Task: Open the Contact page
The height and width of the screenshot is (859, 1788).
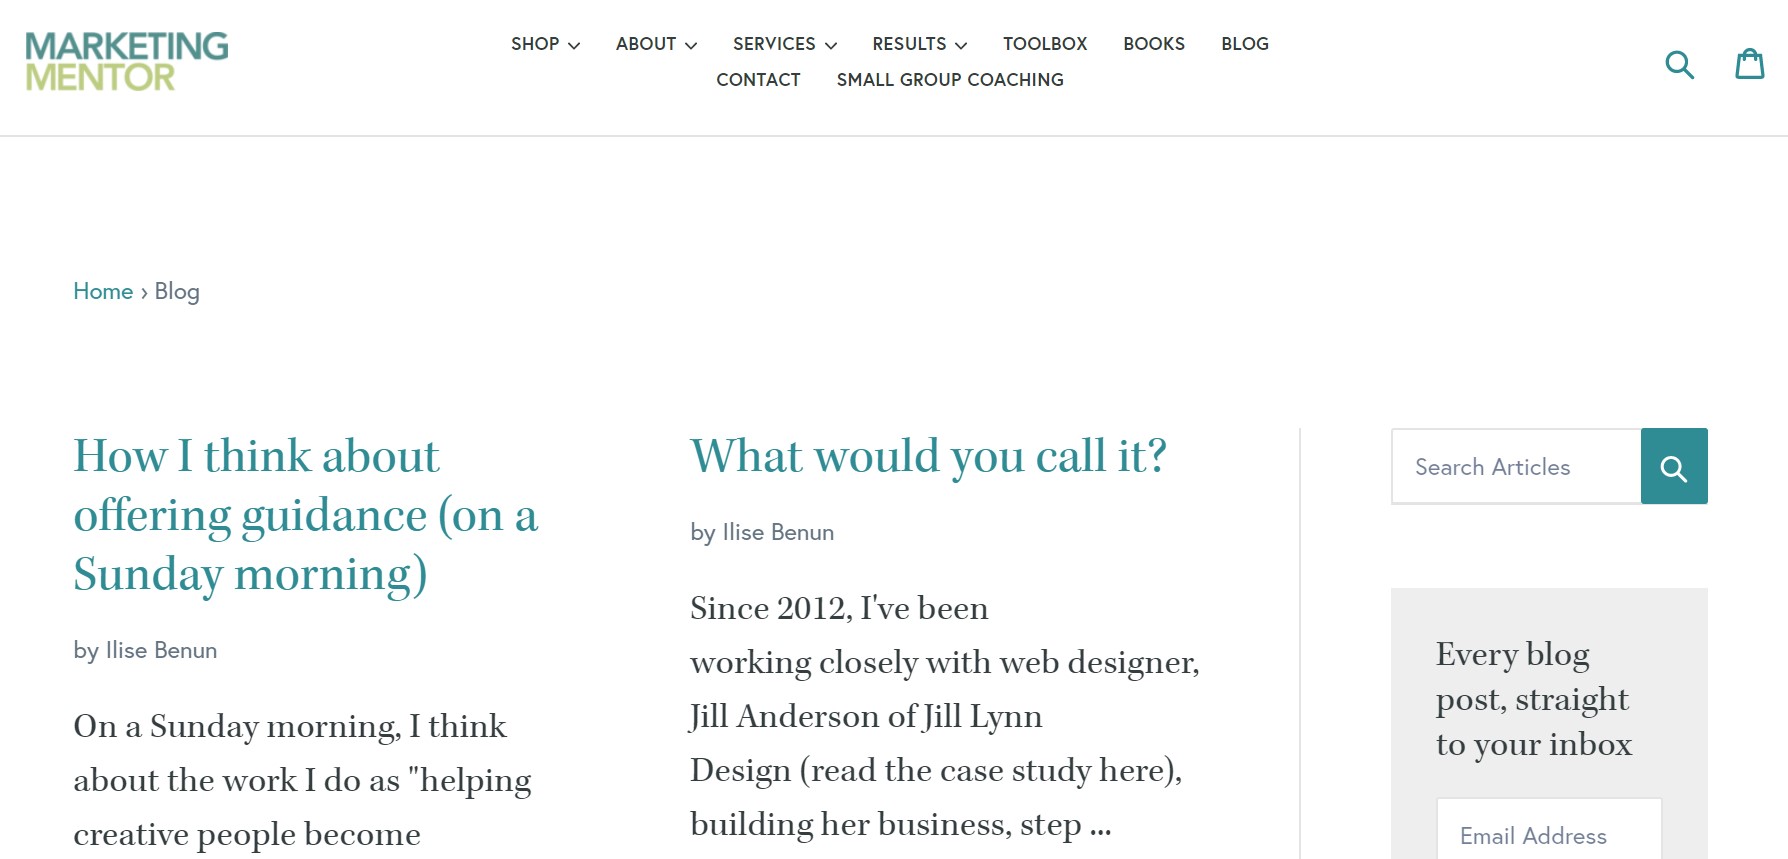Action: click(758, 80)
